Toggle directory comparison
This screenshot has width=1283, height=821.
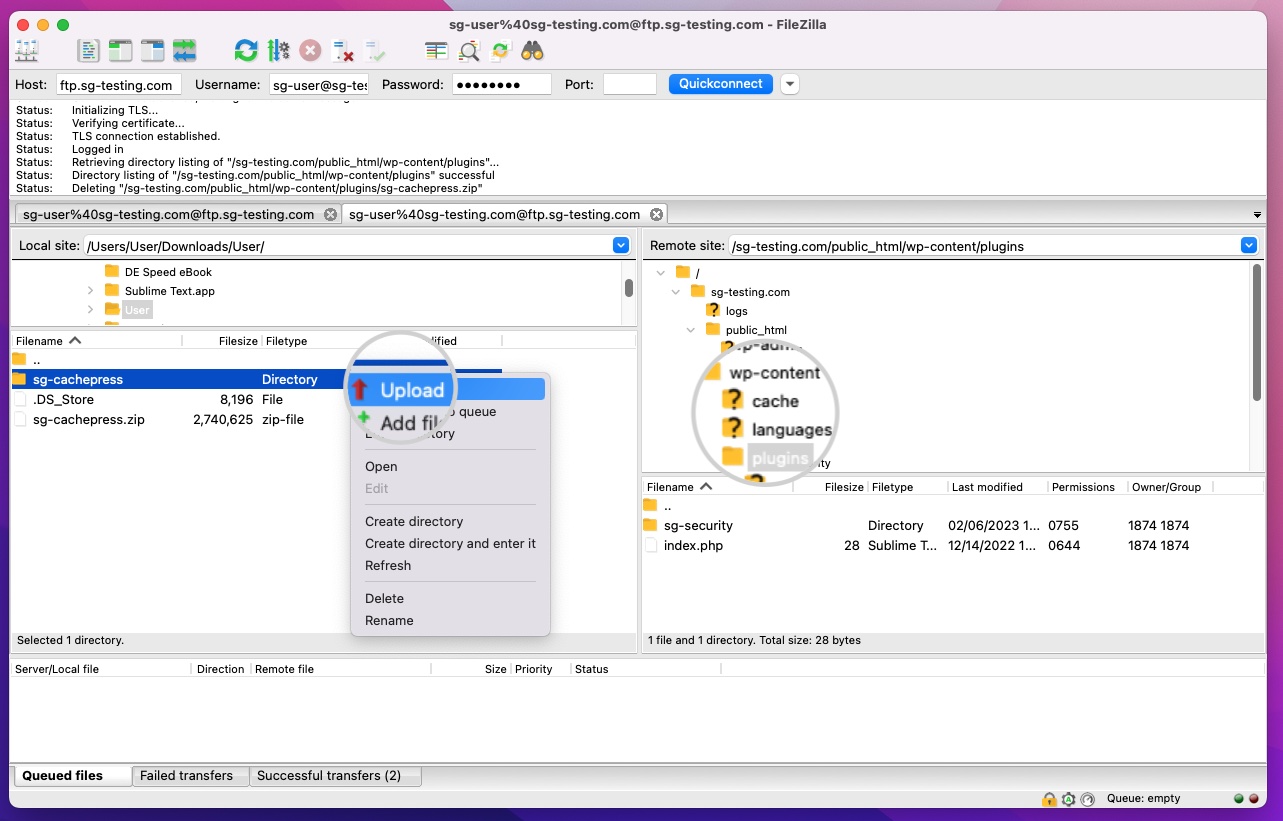[x=469, y=50]
